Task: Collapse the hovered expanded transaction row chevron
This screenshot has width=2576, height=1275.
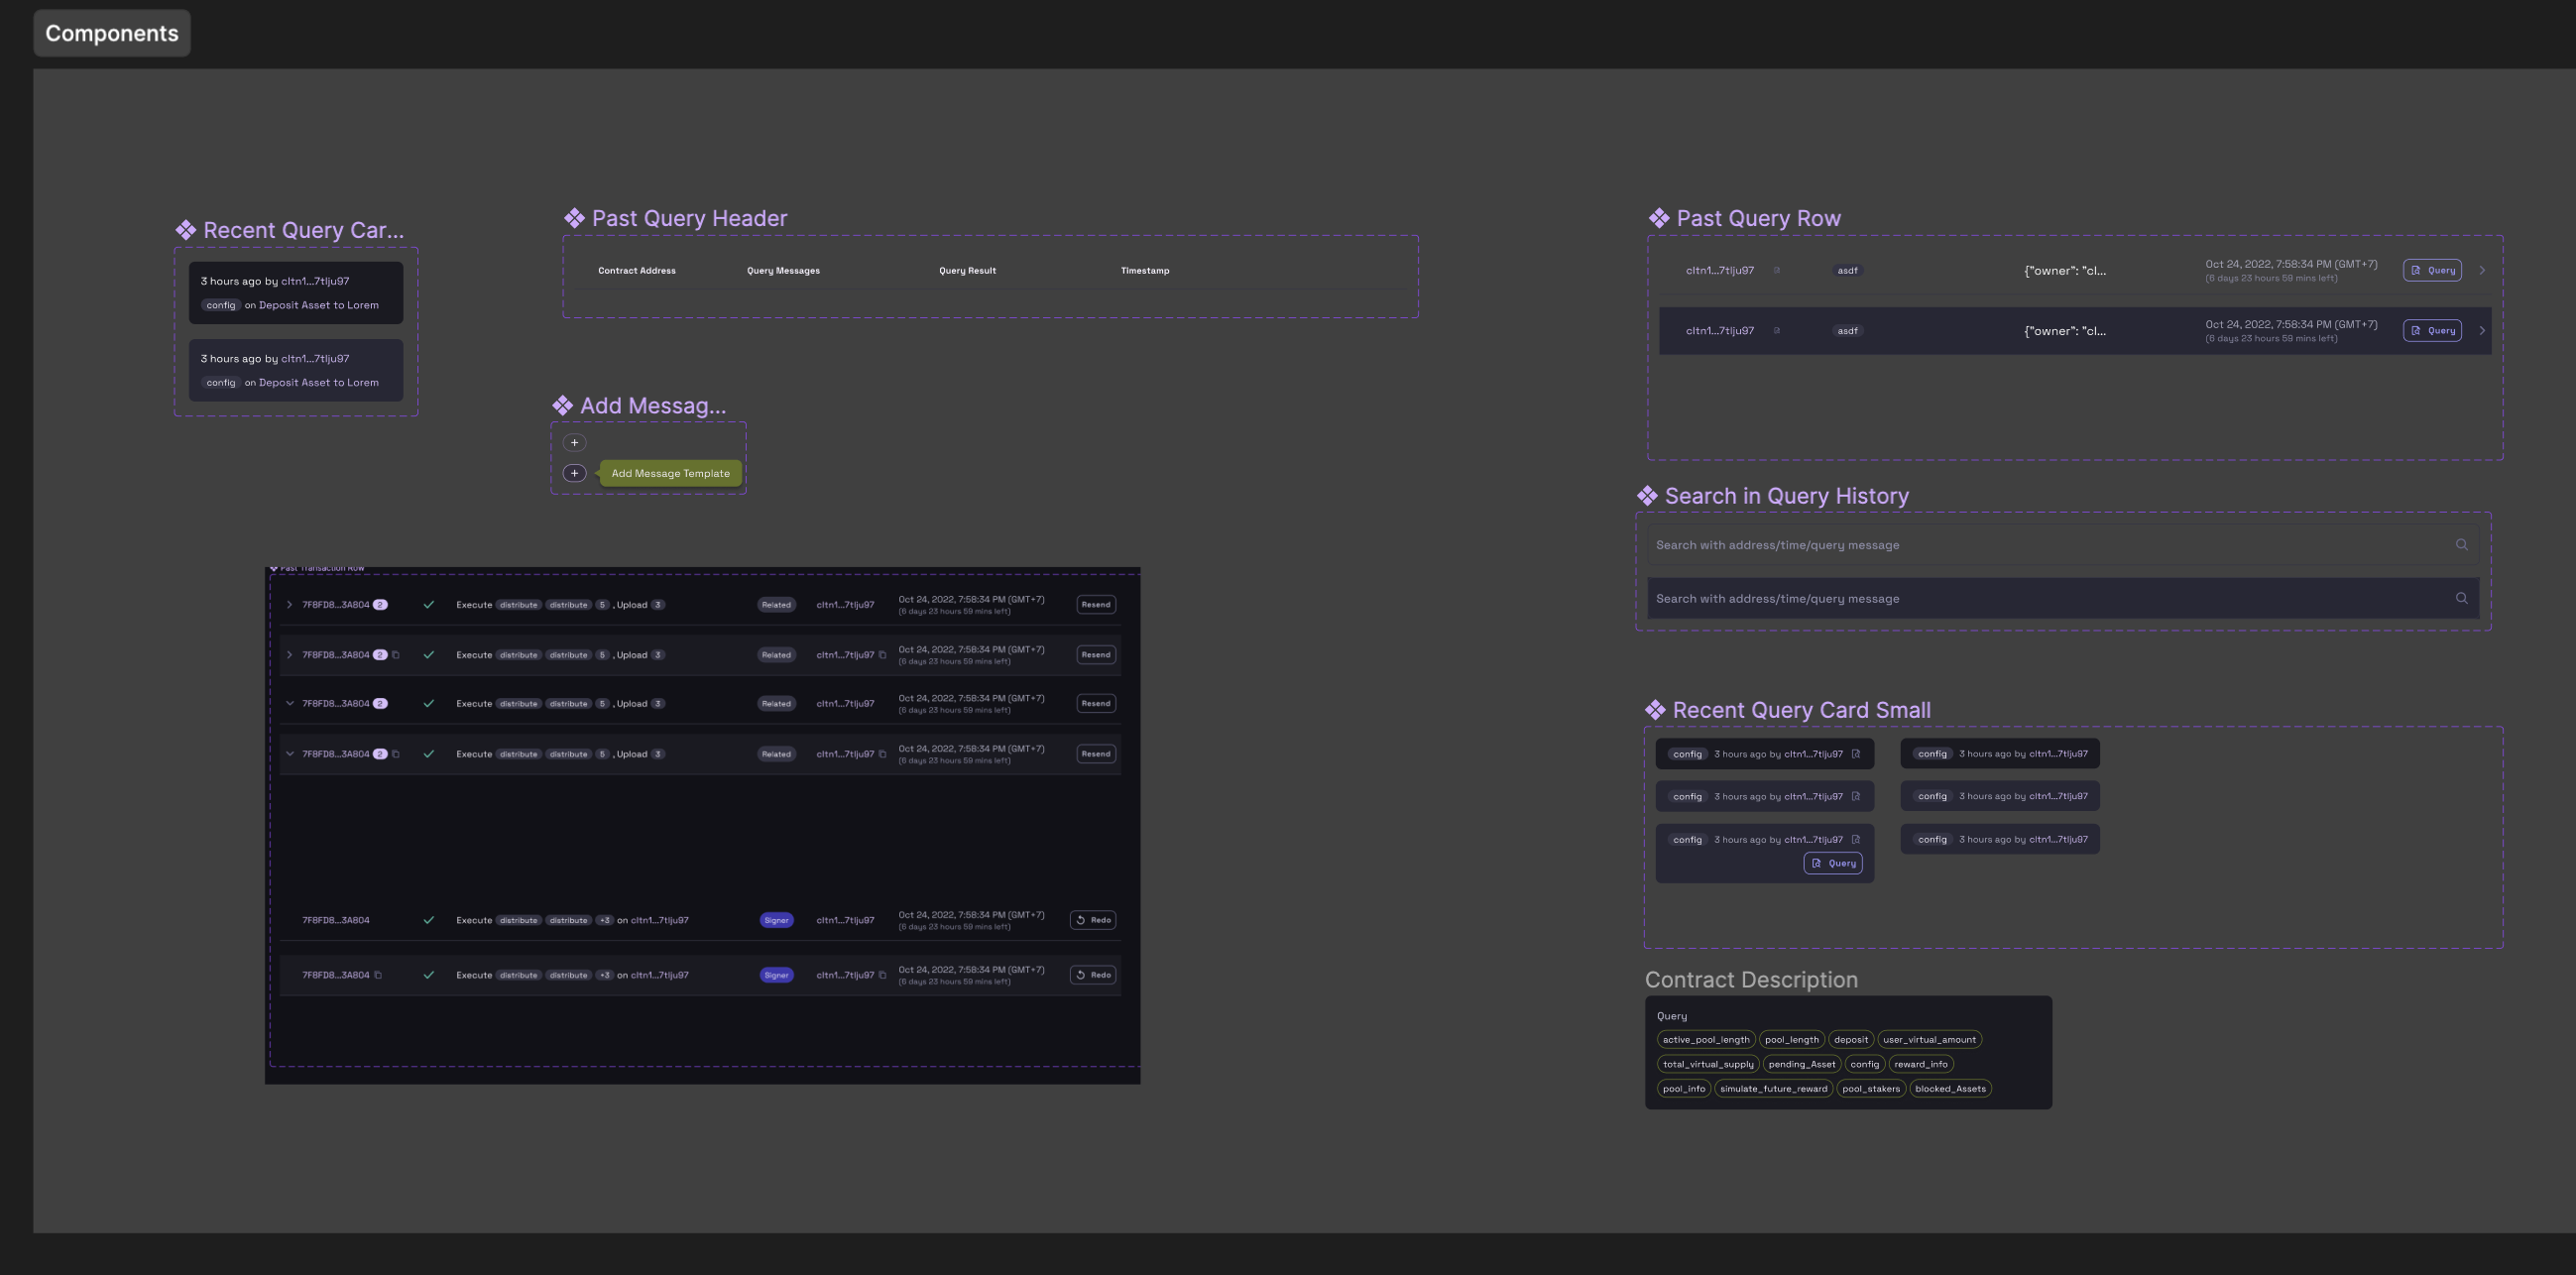Action: point(289,754)
